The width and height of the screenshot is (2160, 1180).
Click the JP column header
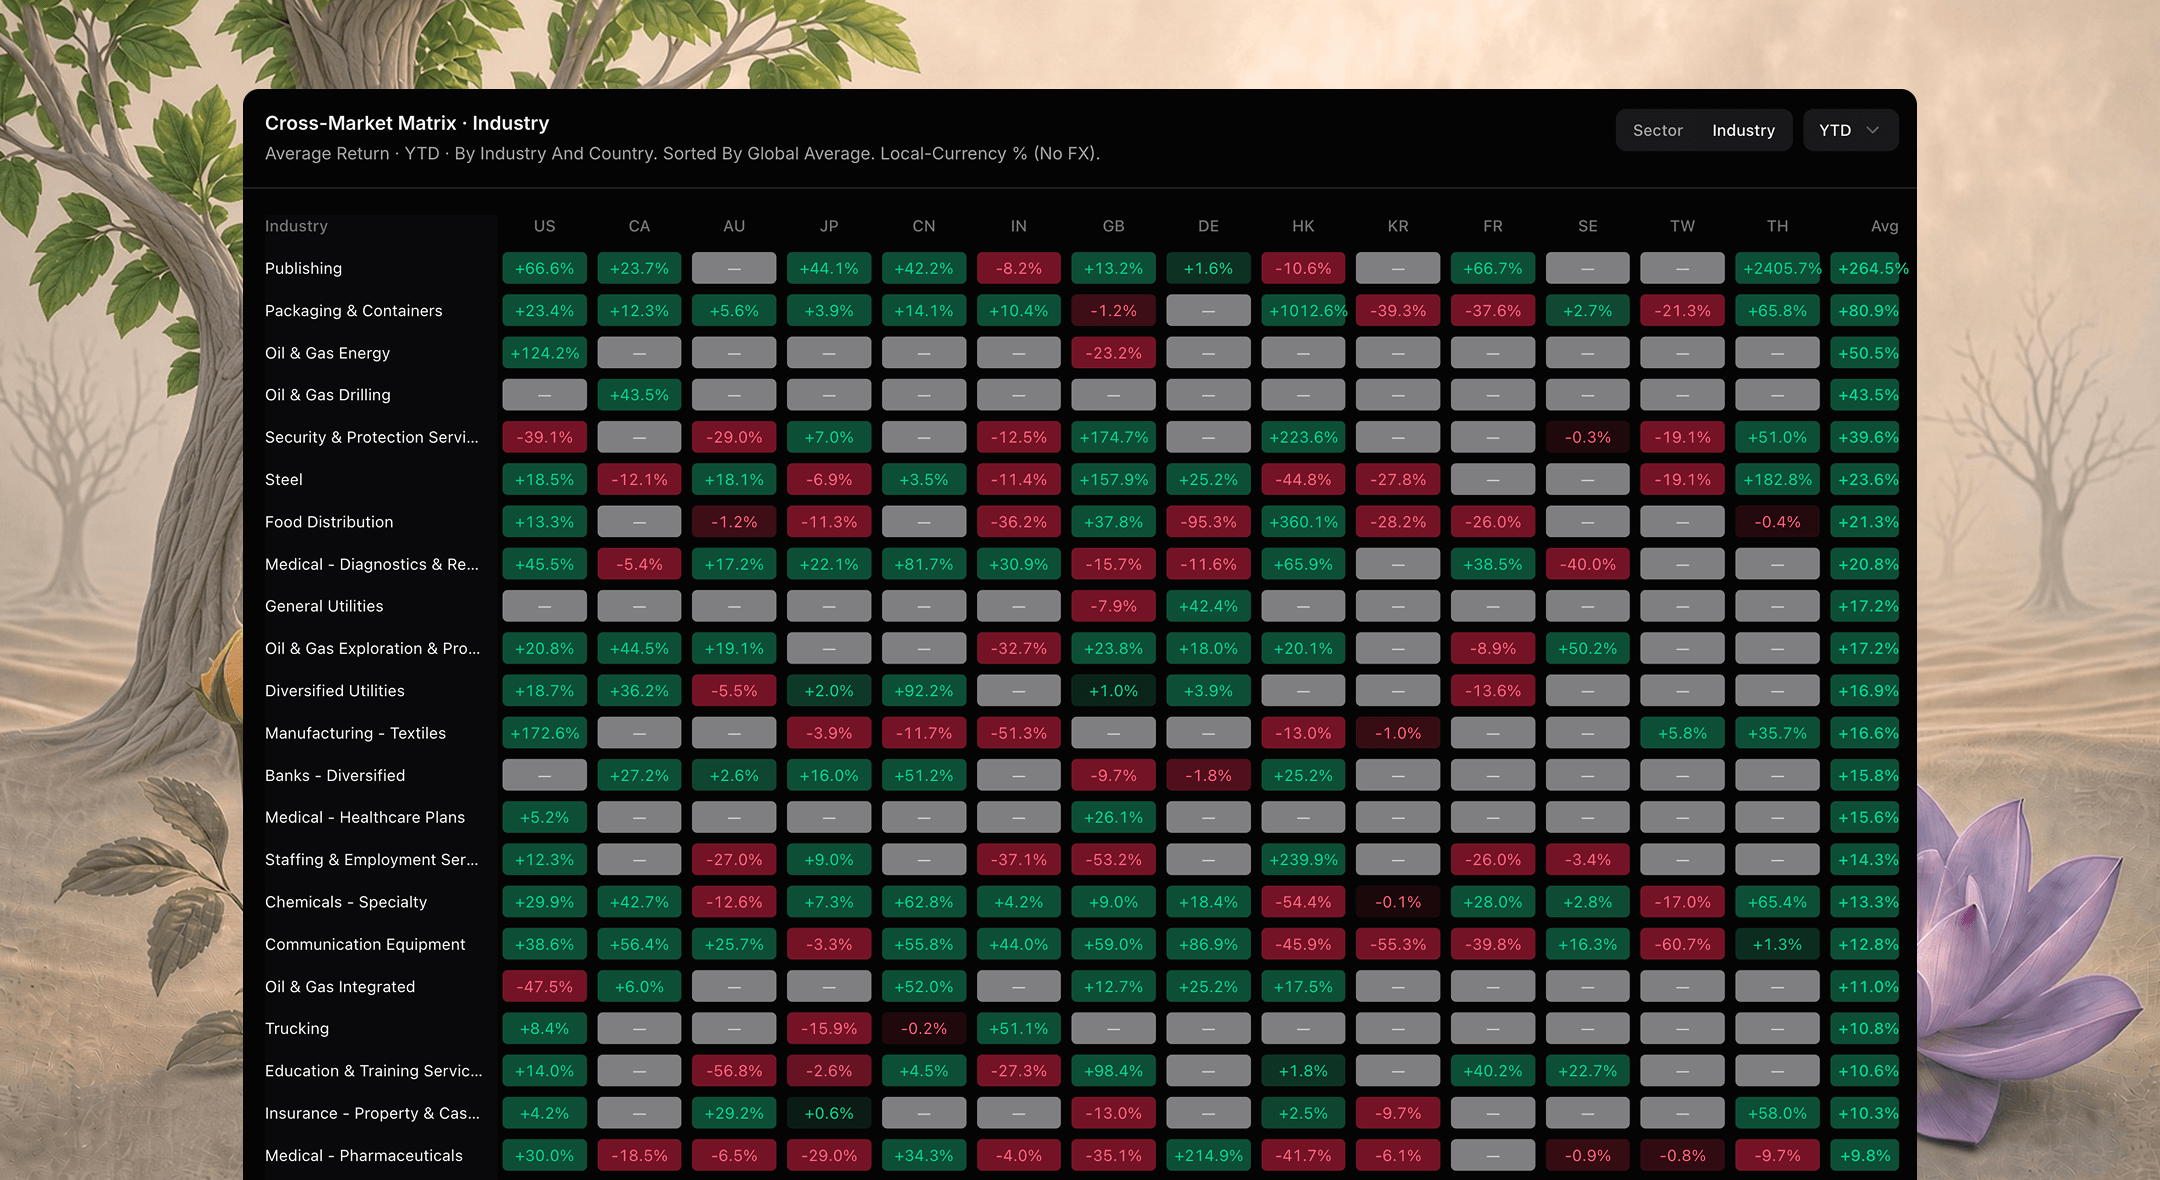[829, 226]
